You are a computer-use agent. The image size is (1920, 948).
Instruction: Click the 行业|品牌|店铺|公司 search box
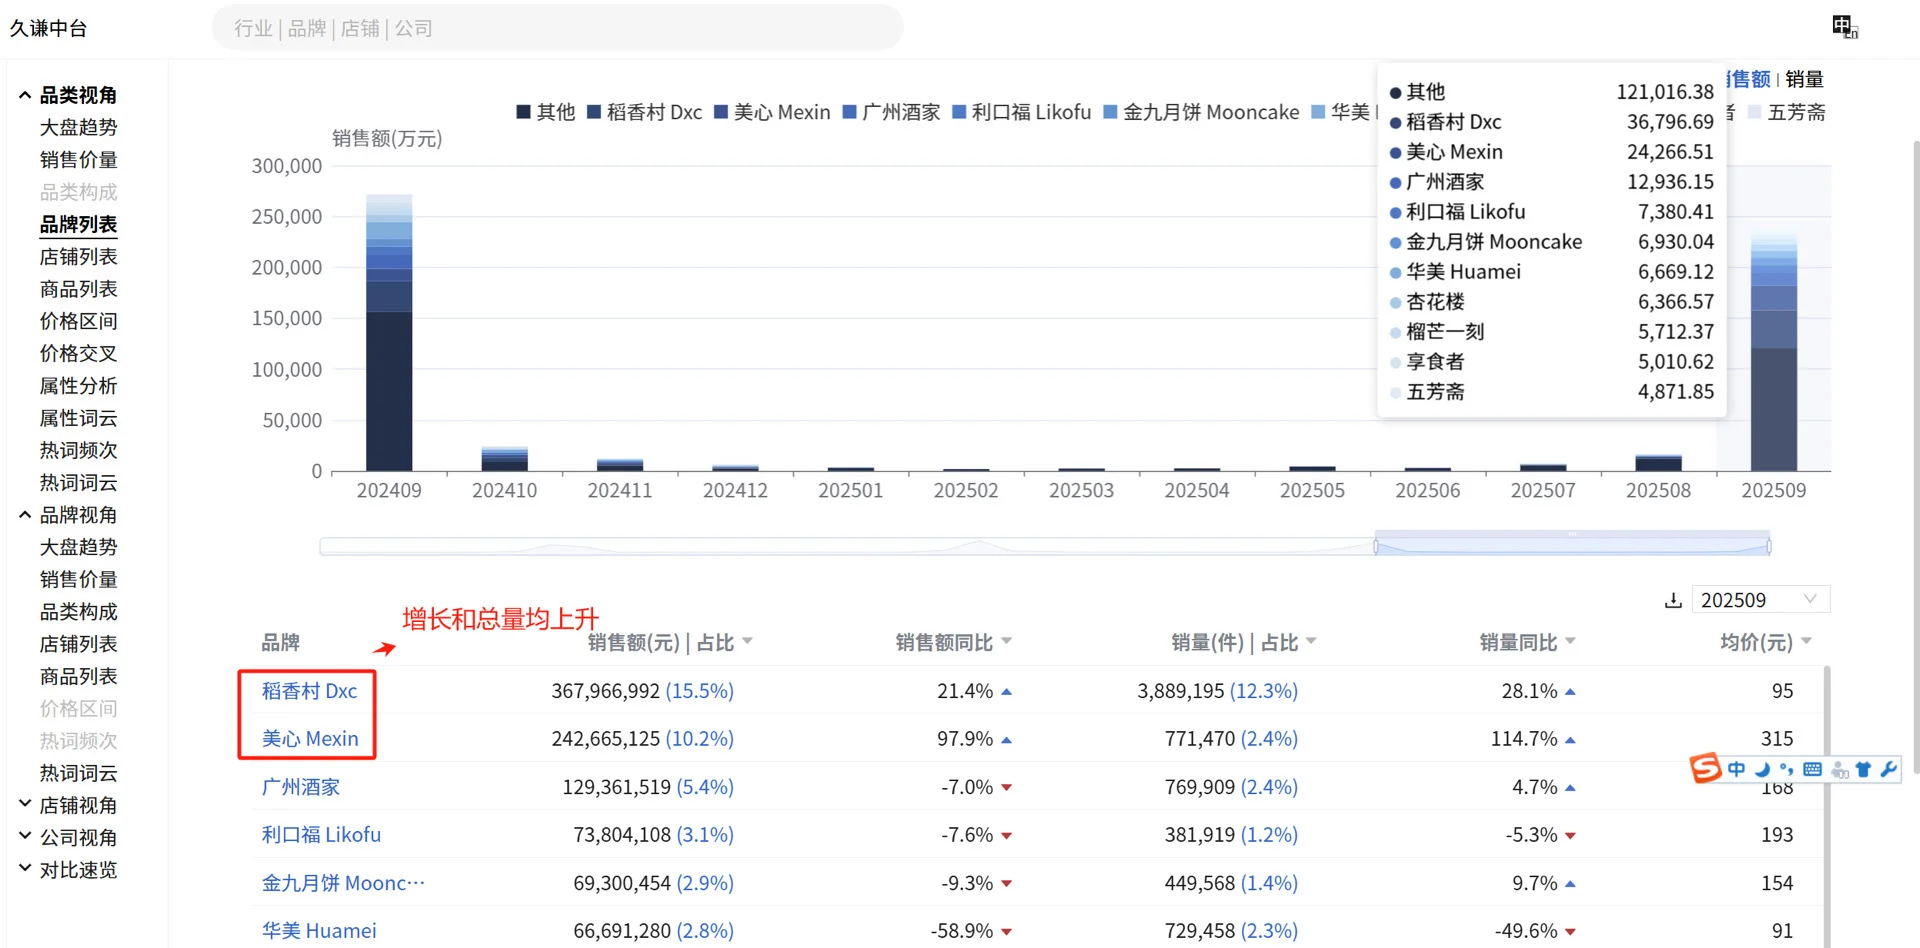click(x=557, y=27)
